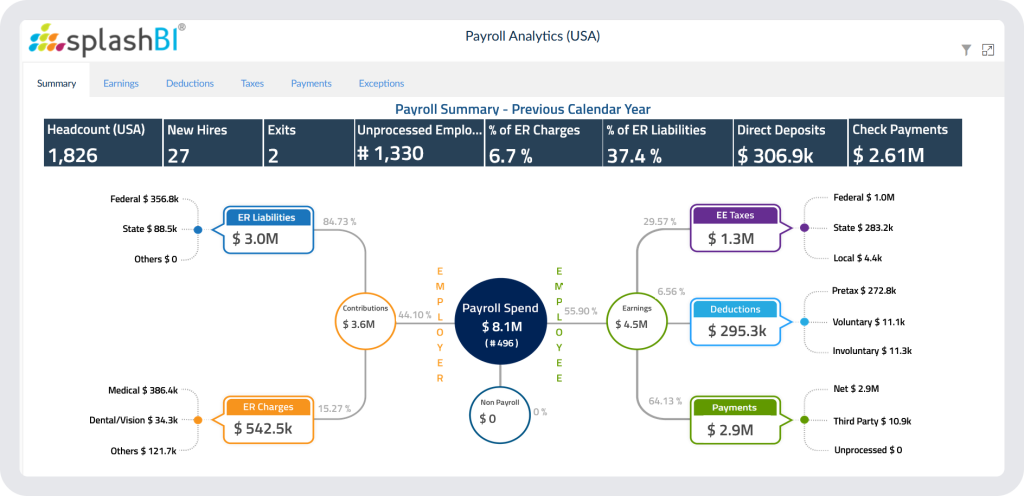Click the purple EE Taxes connector dot
This screenshot has width=1024, height=496.
click(x=804, y=228)
